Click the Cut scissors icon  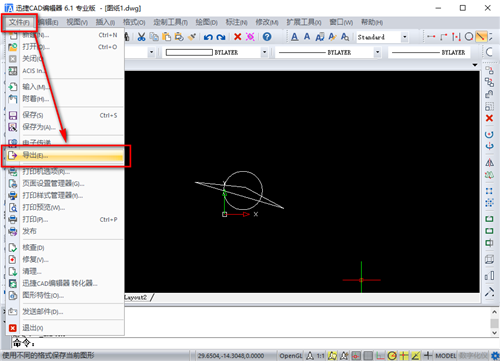click(141, 37)
